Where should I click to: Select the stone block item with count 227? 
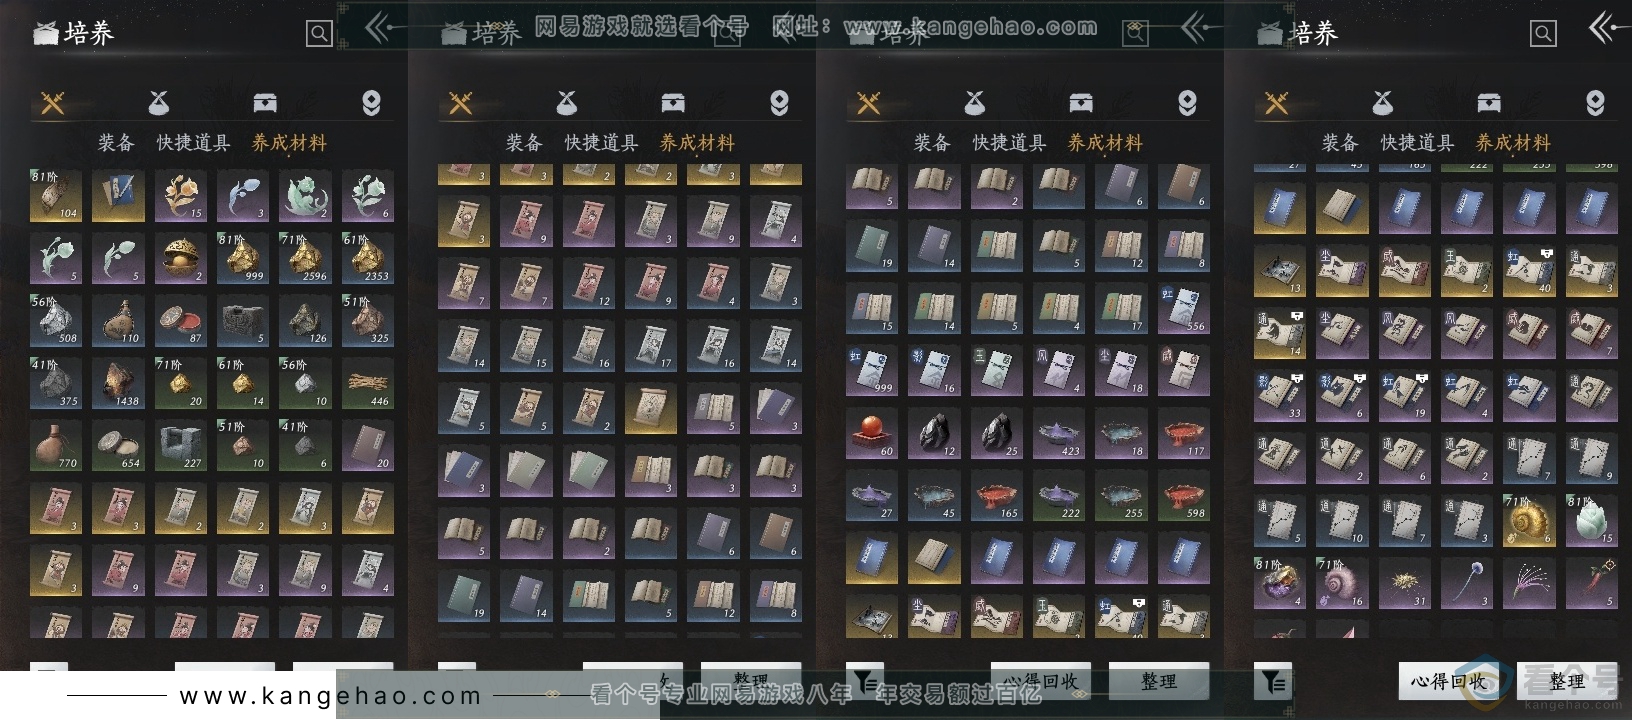[x=181, y=445]
